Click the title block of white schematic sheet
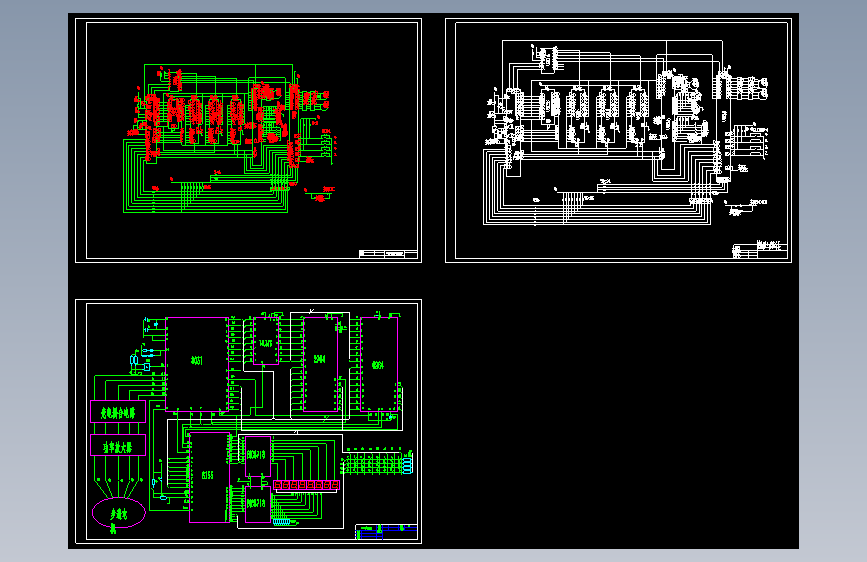Image resolution: width=867 pixels, height=562 pixels. pos(760,250)
